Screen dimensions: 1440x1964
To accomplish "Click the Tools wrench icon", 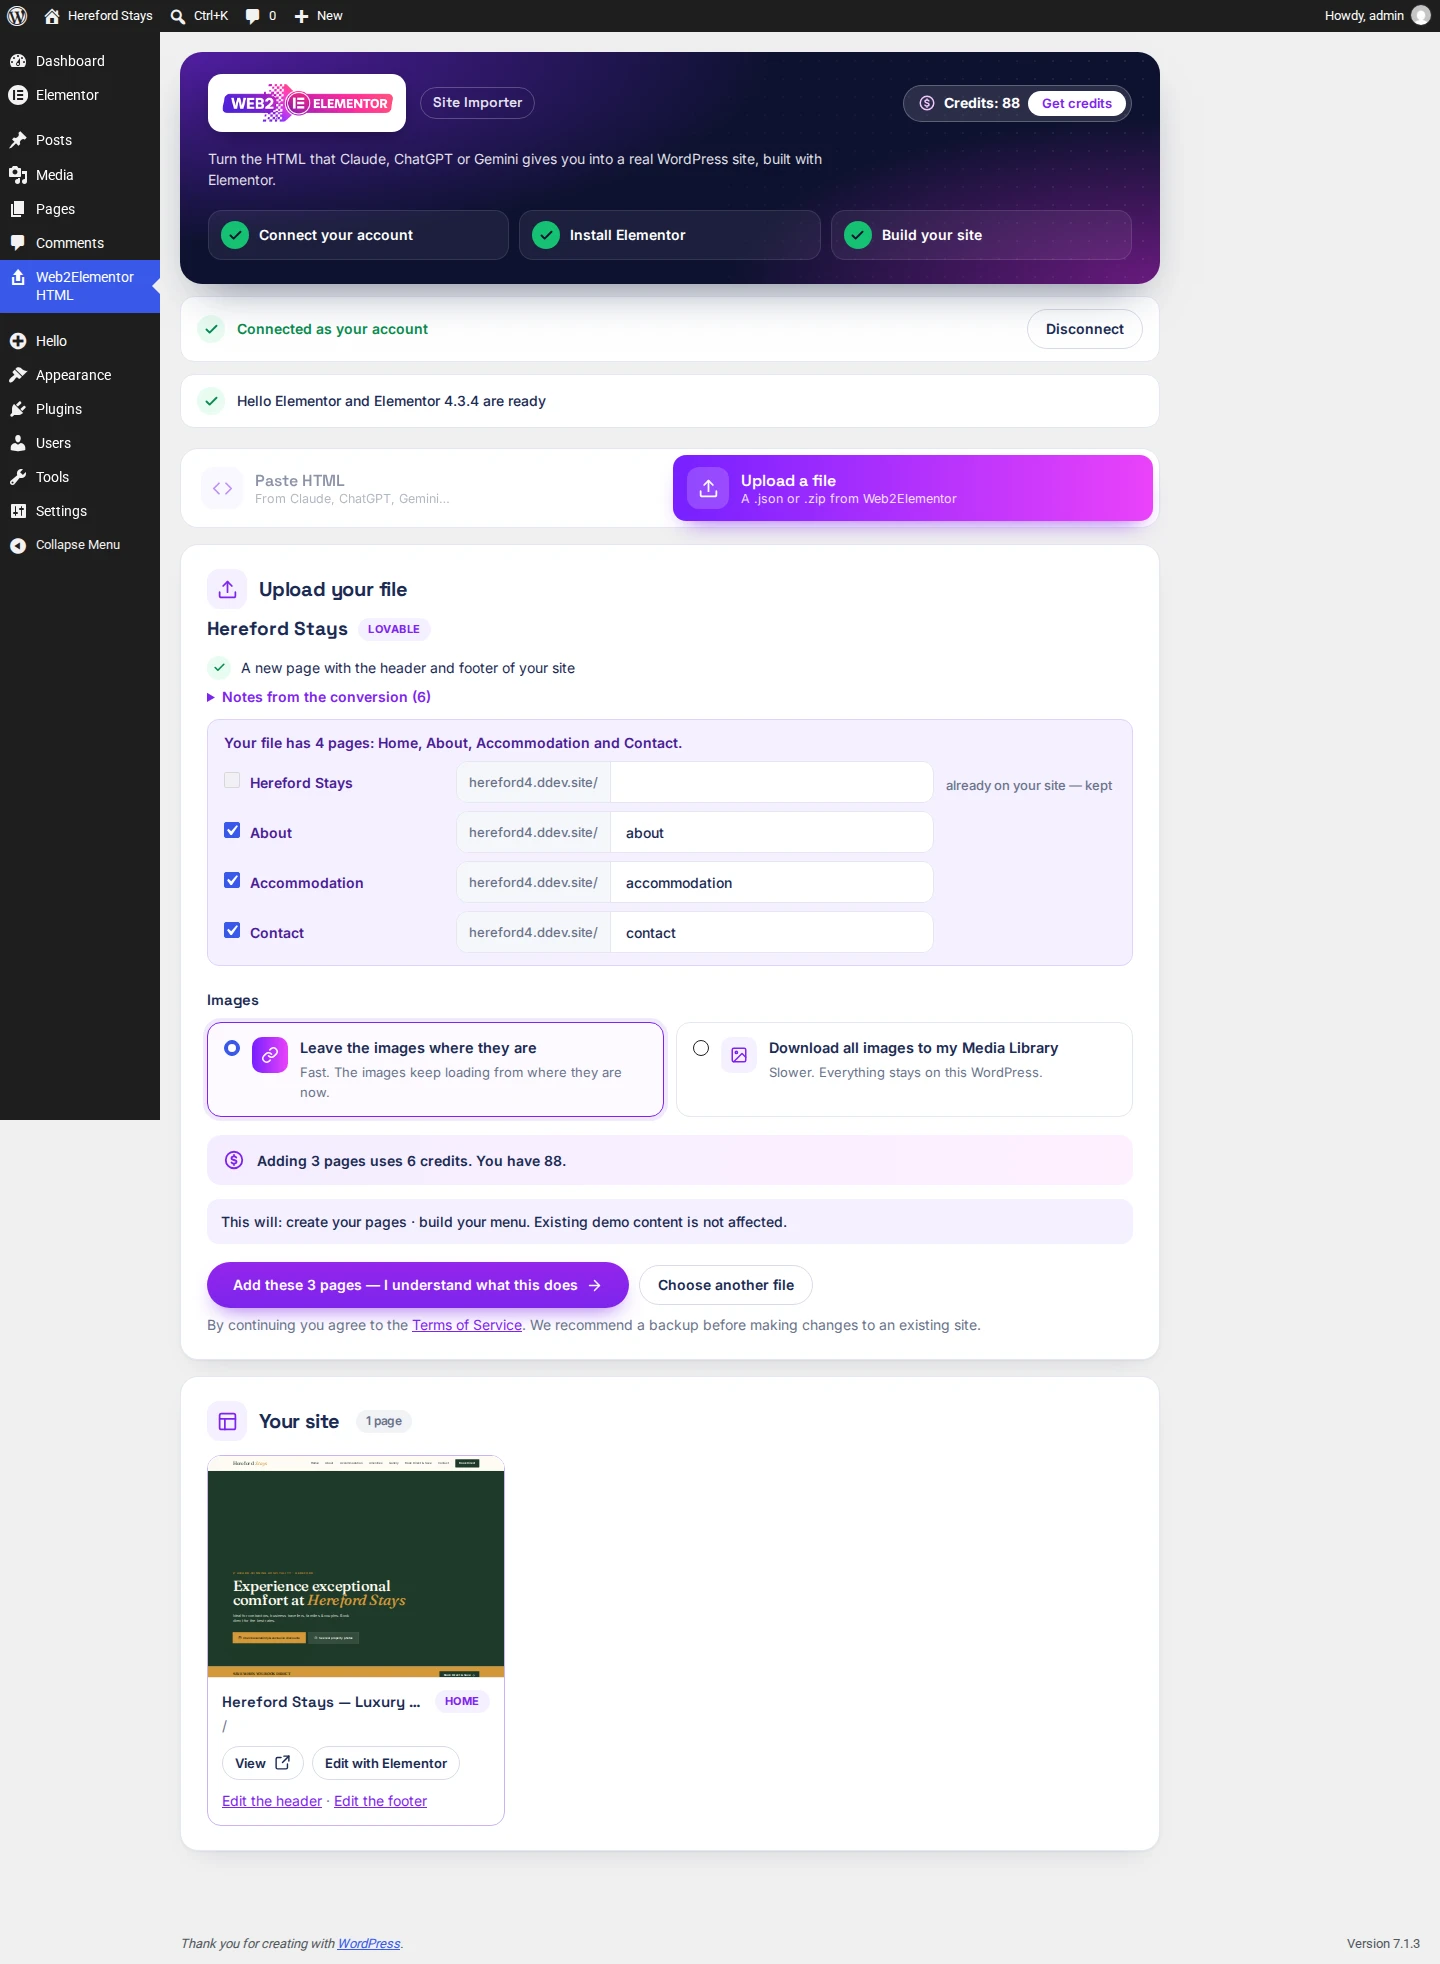I will pos(18,477).
